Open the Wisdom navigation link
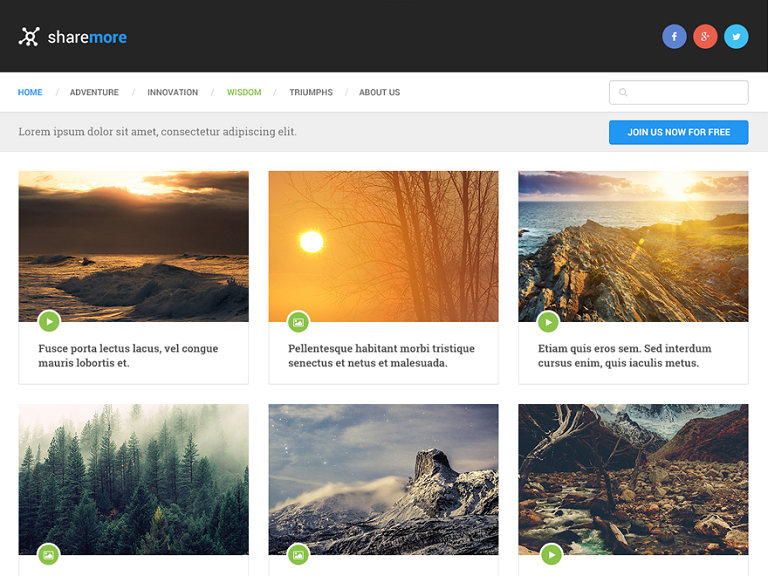The height and width of the screenshot is (576, 768). click(244, 92)
